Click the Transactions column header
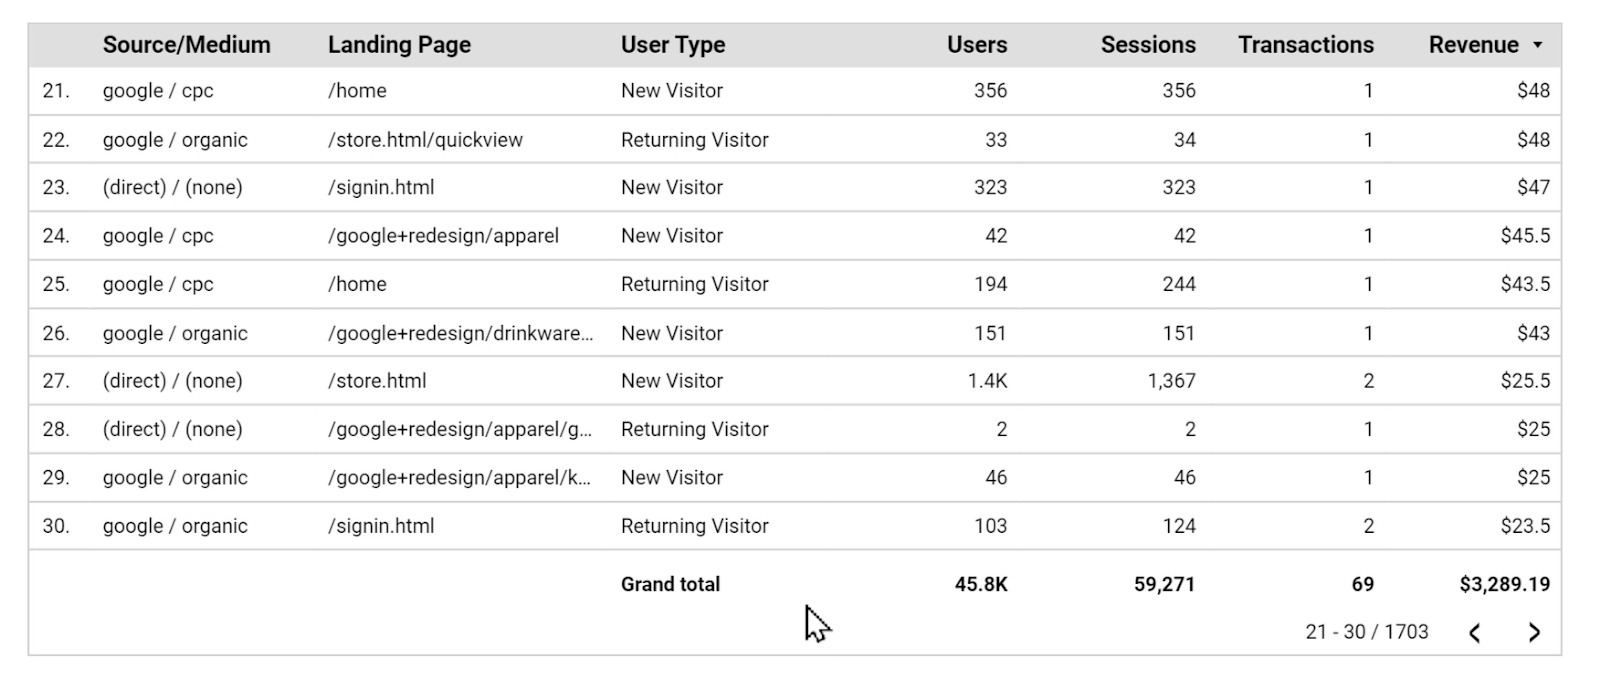The height and width of the screenshot is (679, 1600). coord(1306,45)
